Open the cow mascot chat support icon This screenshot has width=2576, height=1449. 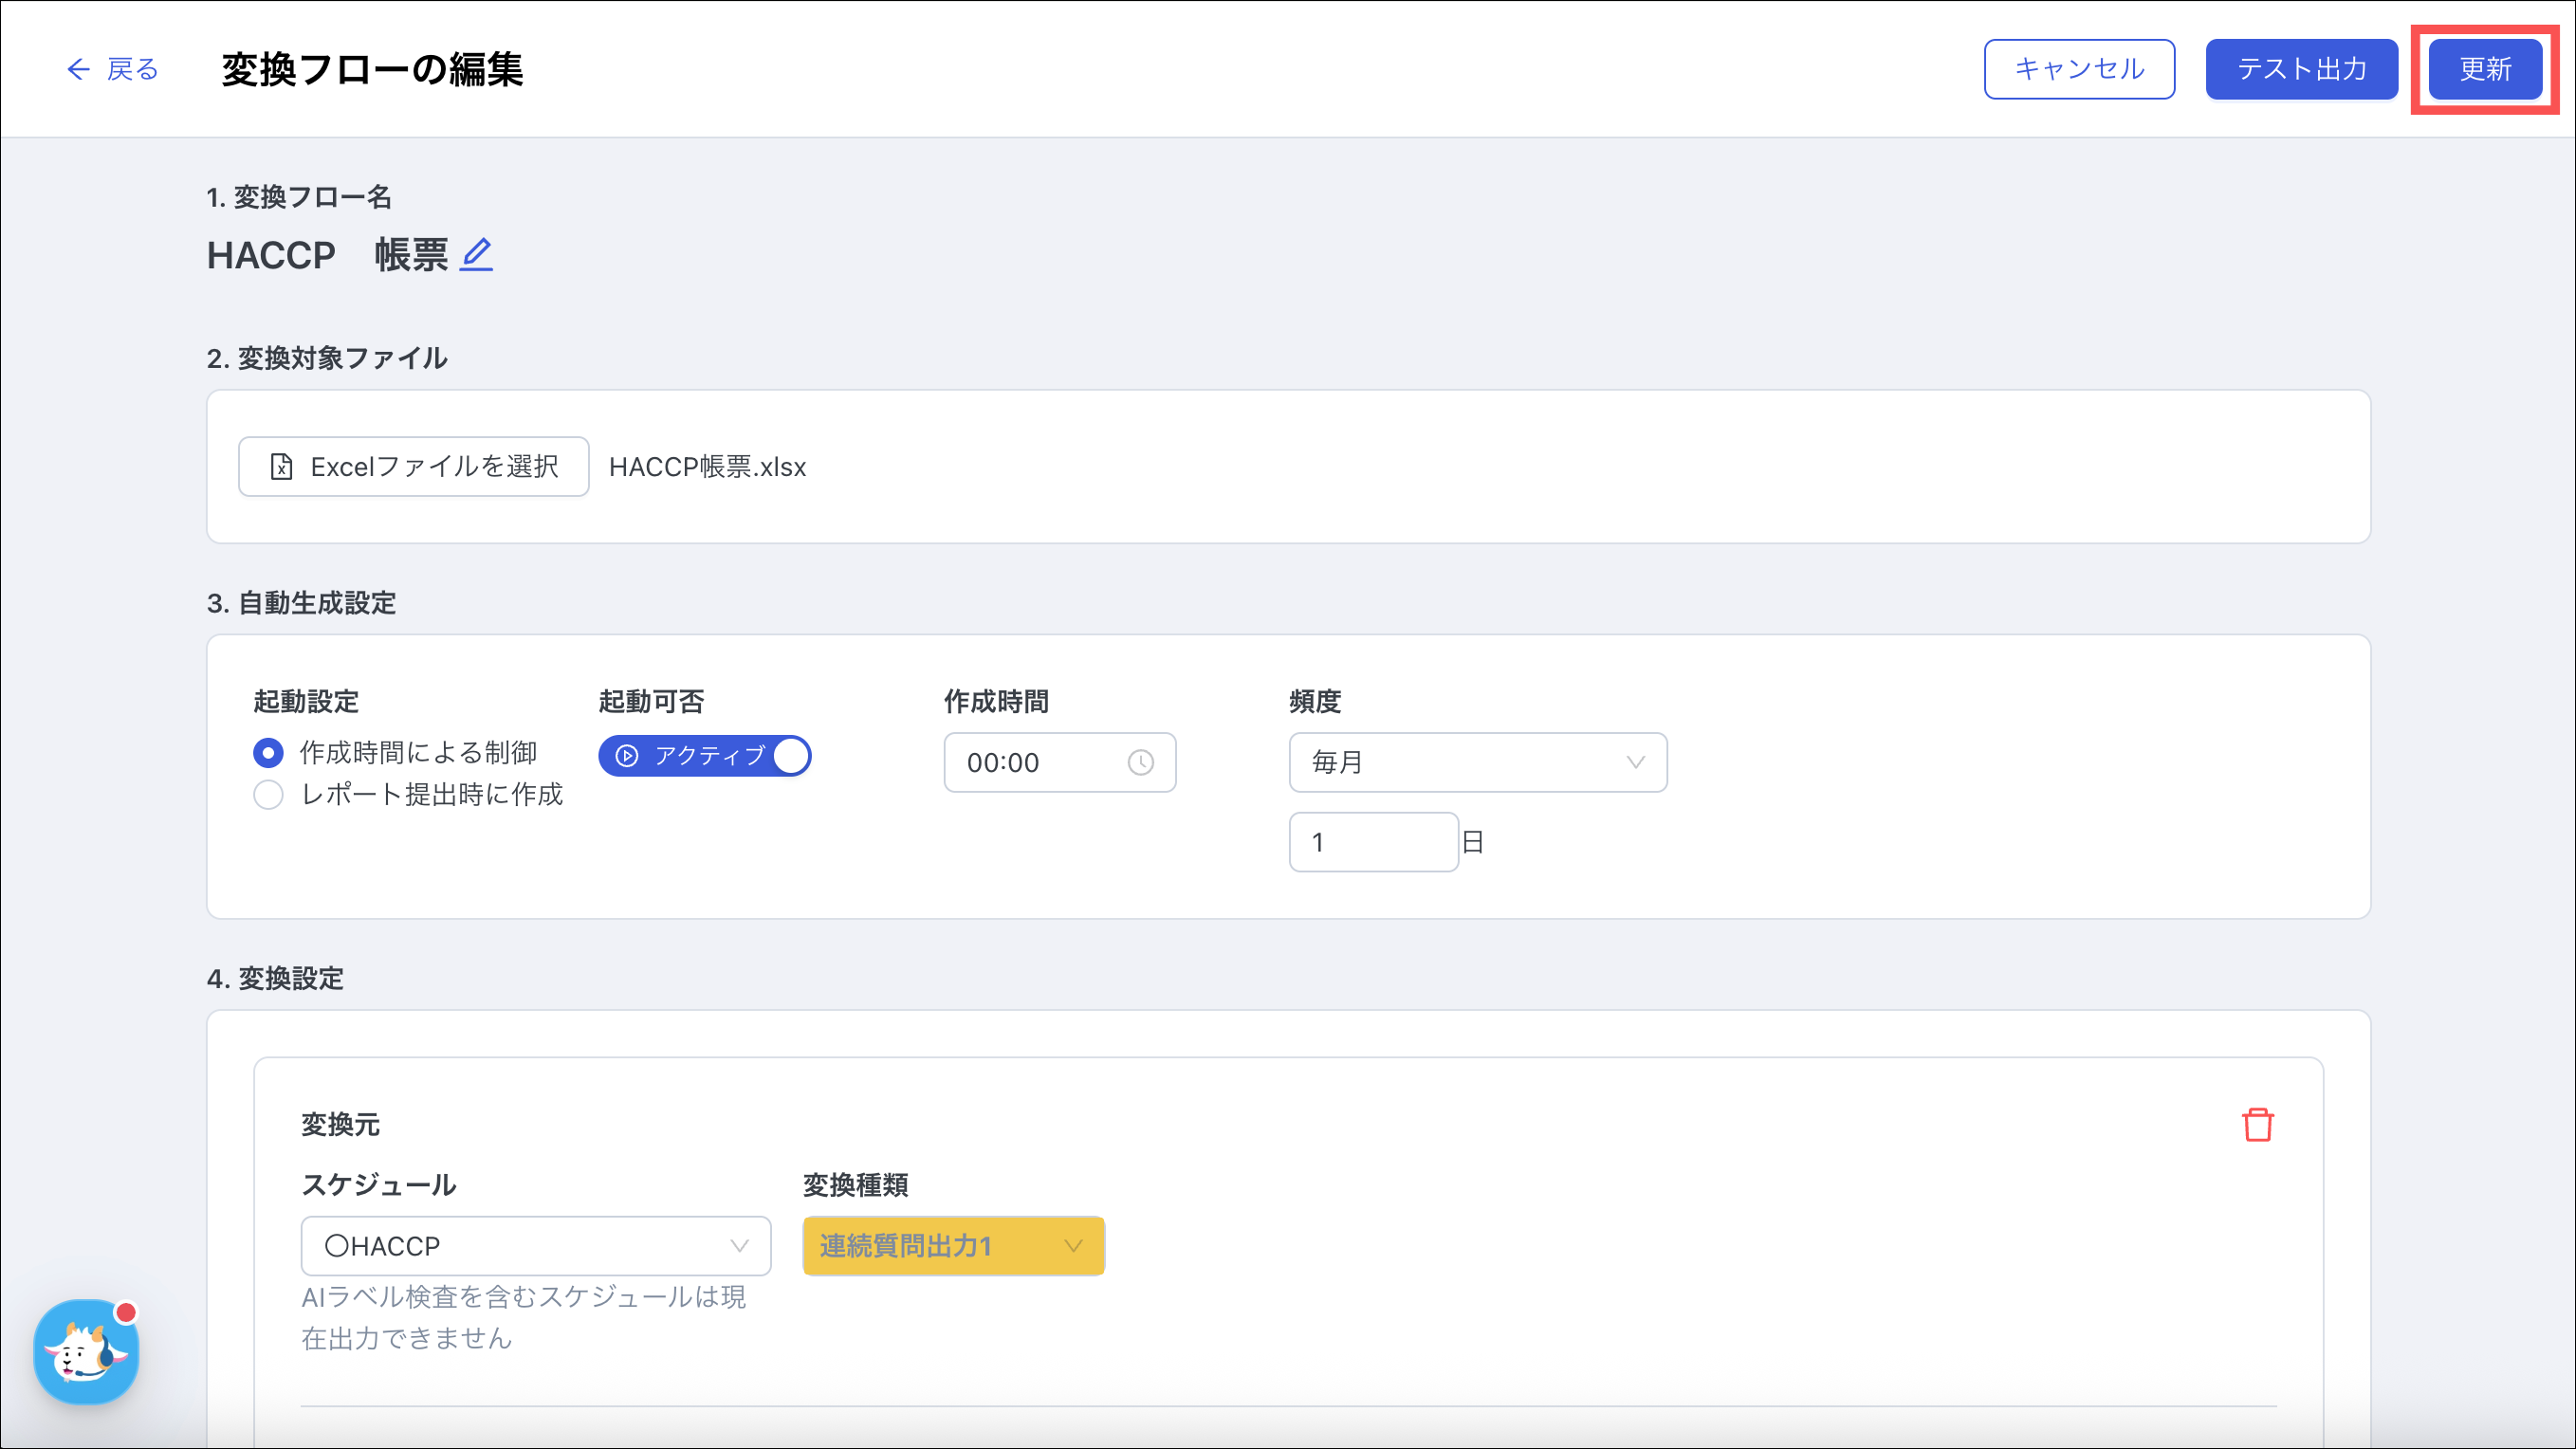86,1352
